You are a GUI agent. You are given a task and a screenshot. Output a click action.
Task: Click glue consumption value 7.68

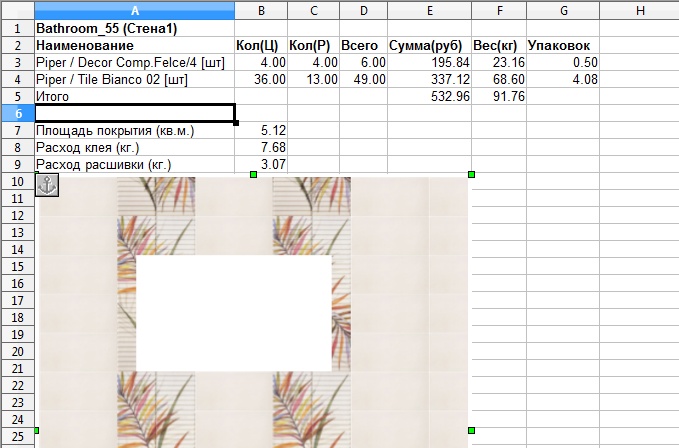click(261, 148)
